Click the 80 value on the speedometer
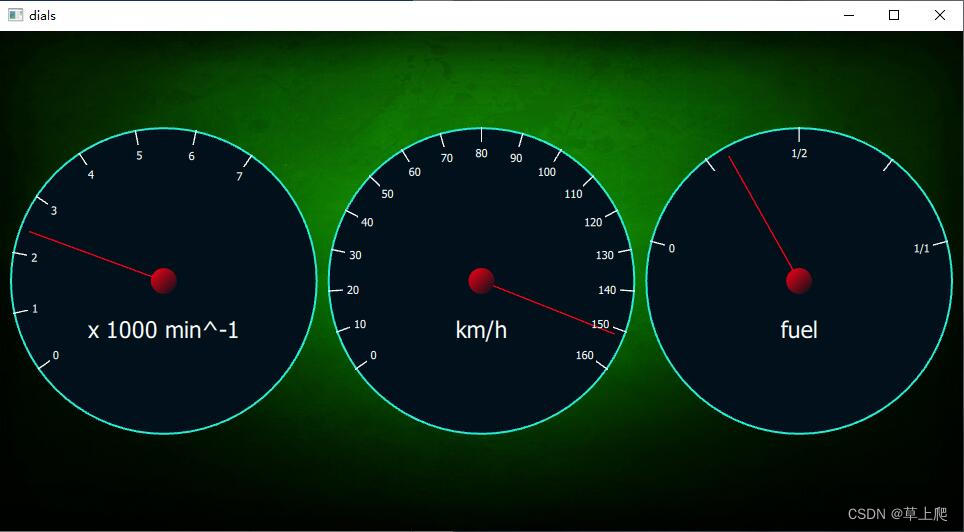This screenshot has width=964, height=532. tap(481, 153)
